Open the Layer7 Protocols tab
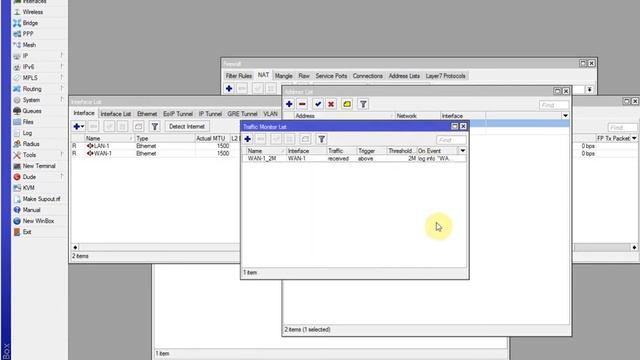The height and width of the screenshot is (360, 640). (445, 76)
